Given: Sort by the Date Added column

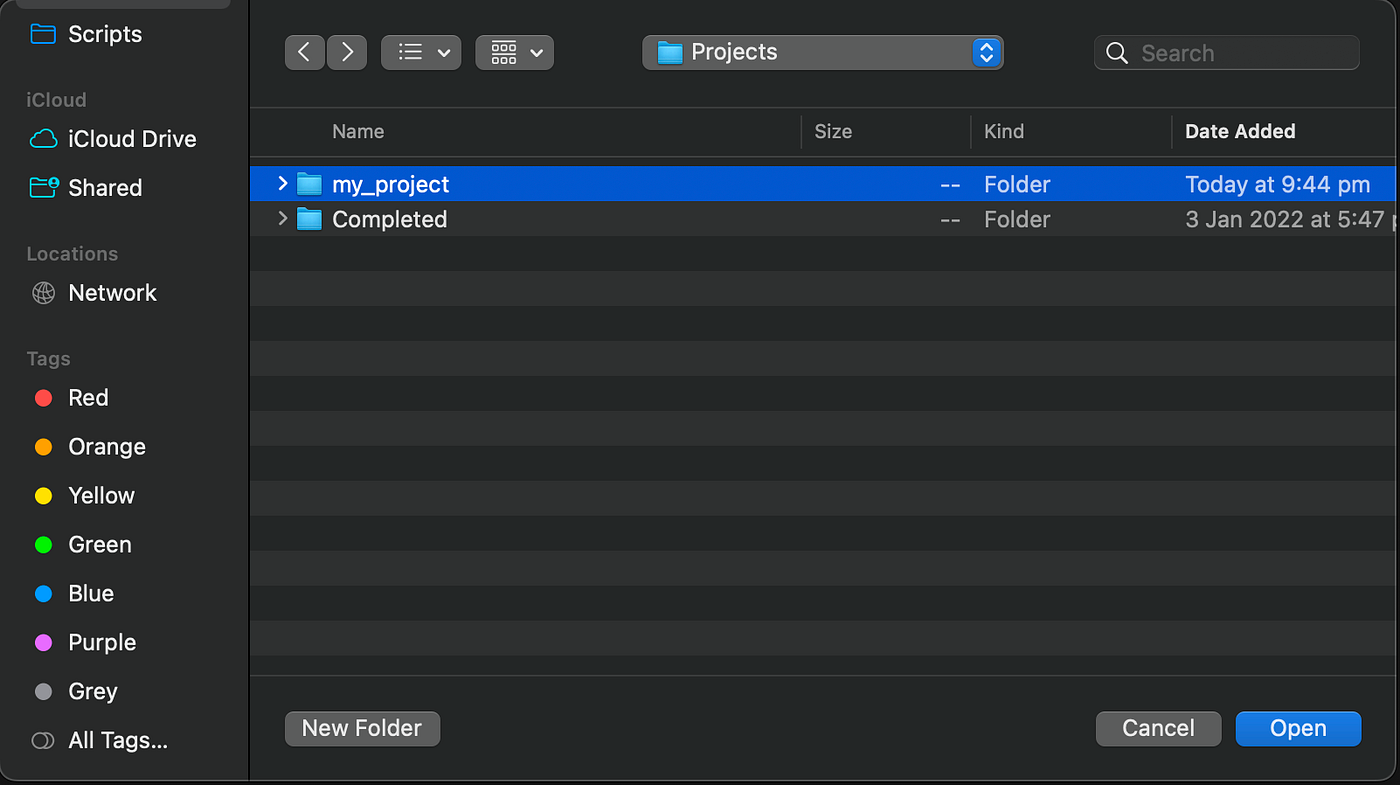Looking at the screenshot, I should pos(1240,132).
